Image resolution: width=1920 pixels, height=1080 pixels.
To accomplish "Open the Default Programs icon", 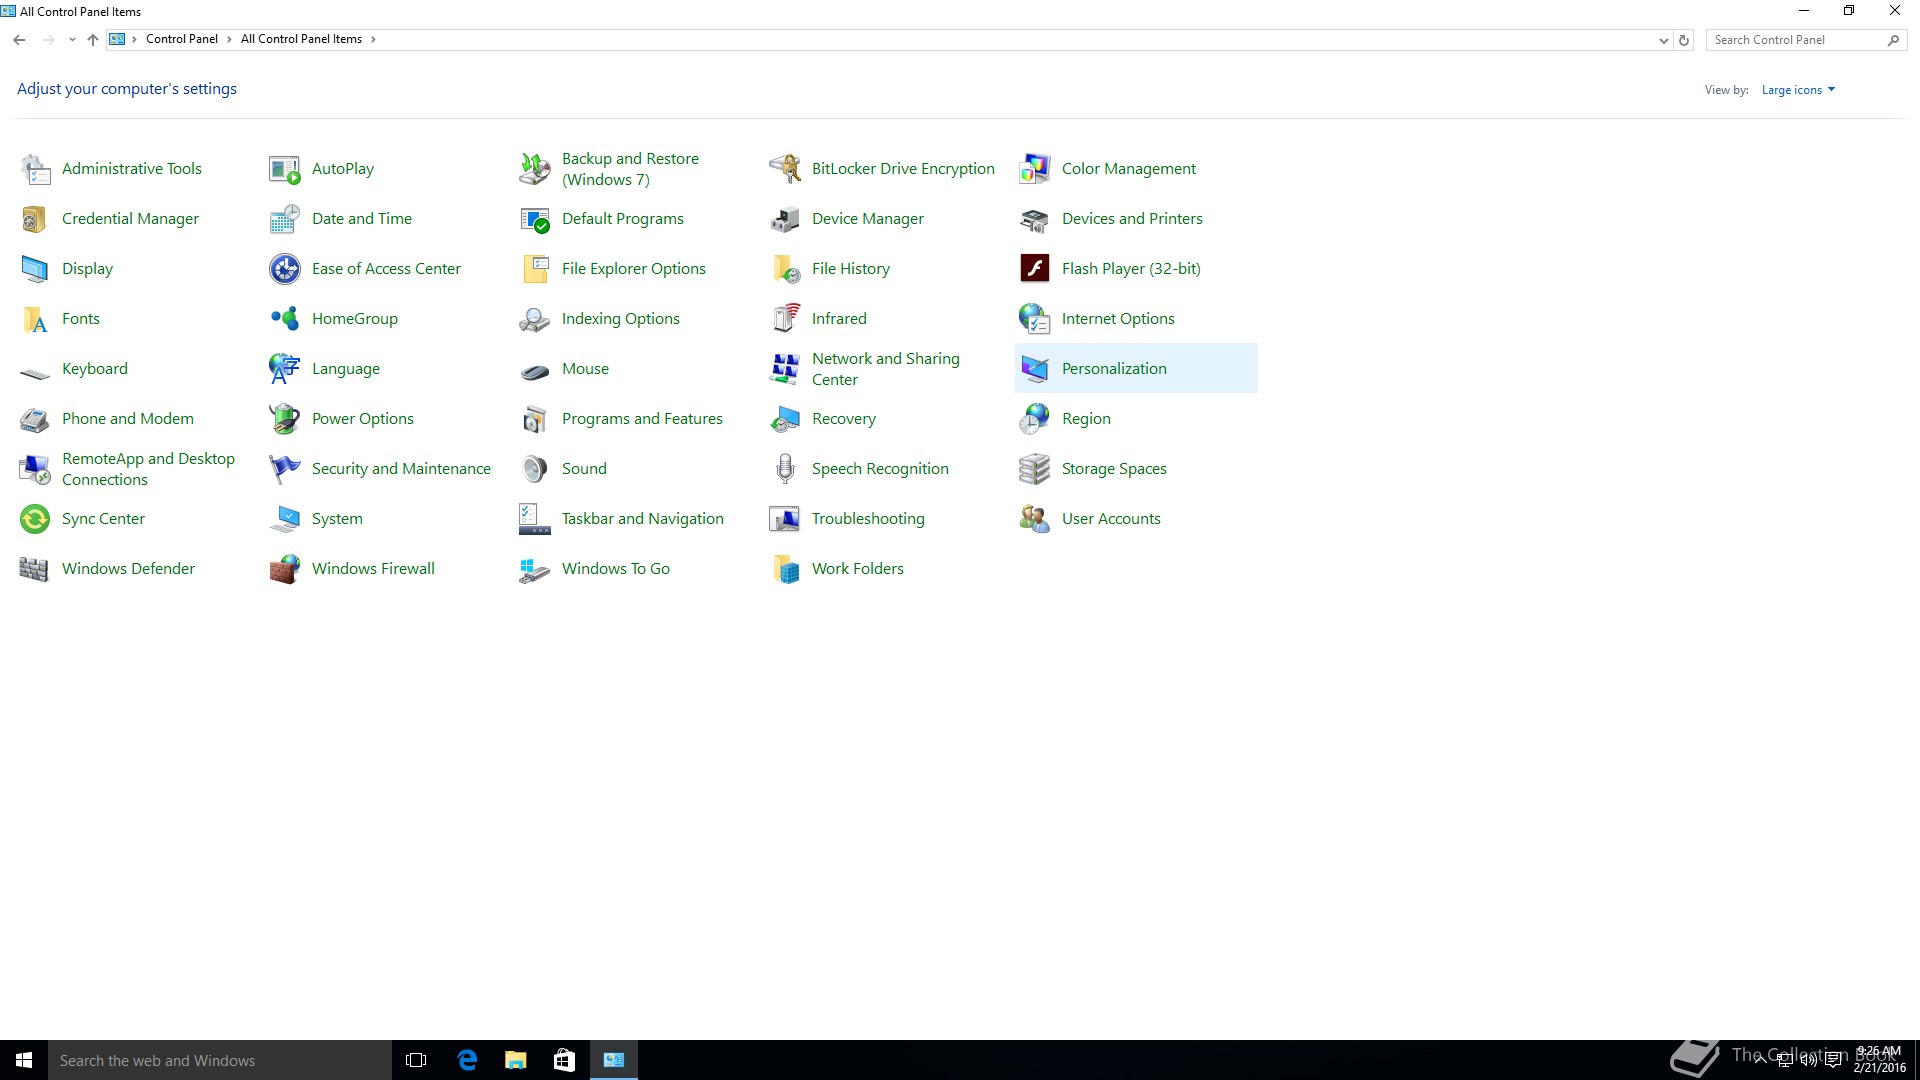I will pyautogui.click(x=535, y=219).
